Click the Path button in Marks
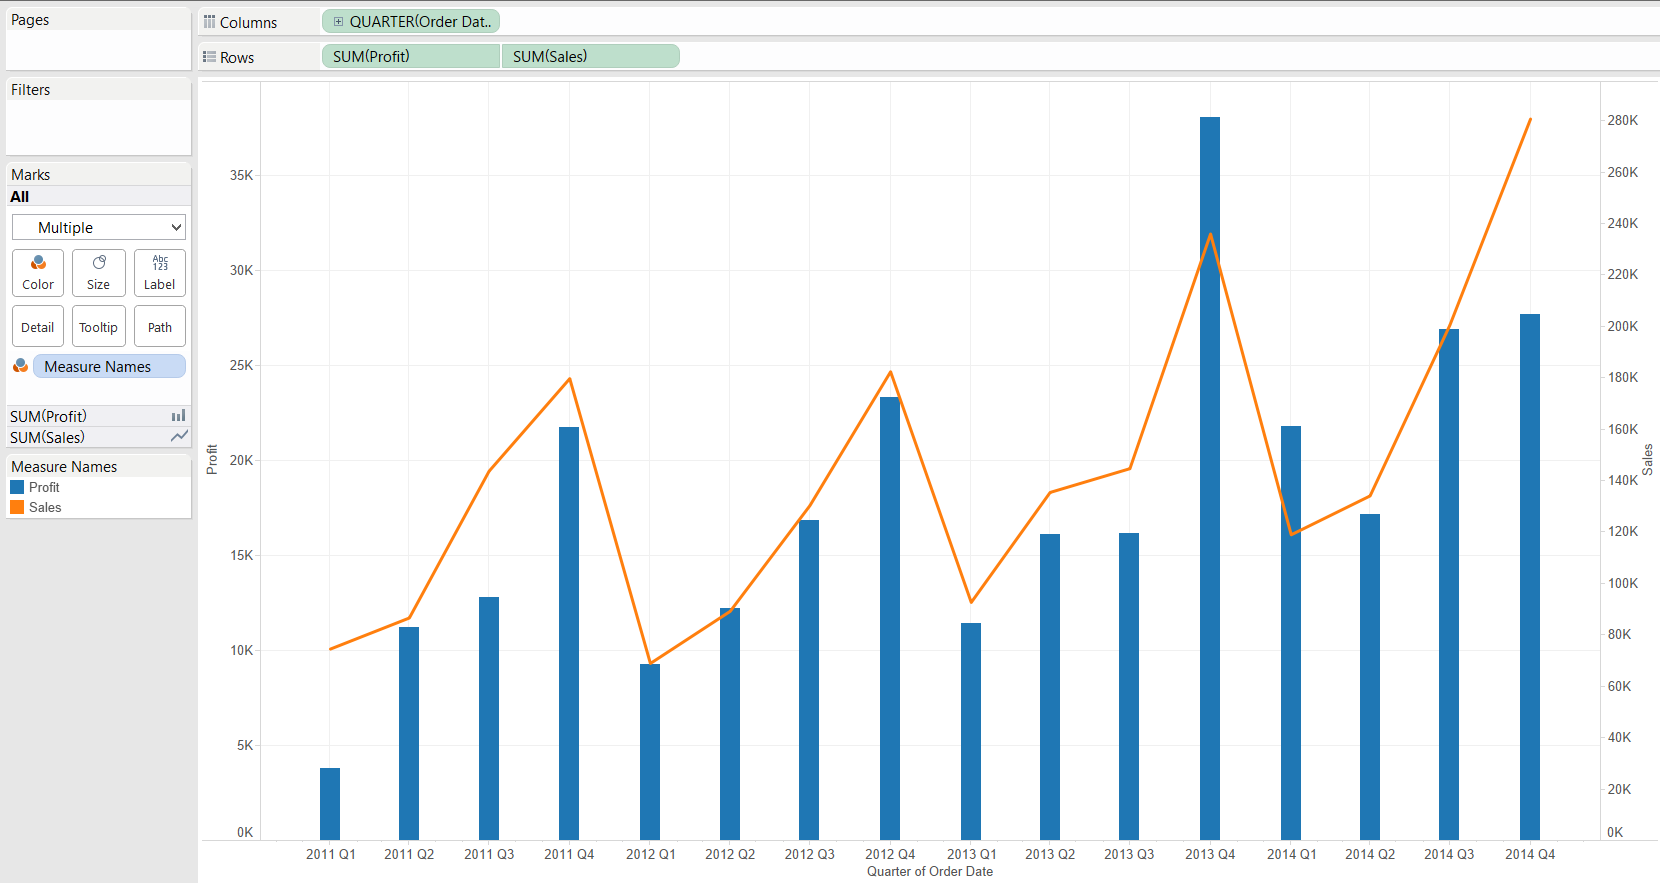1660x883 pixels. 160,327
